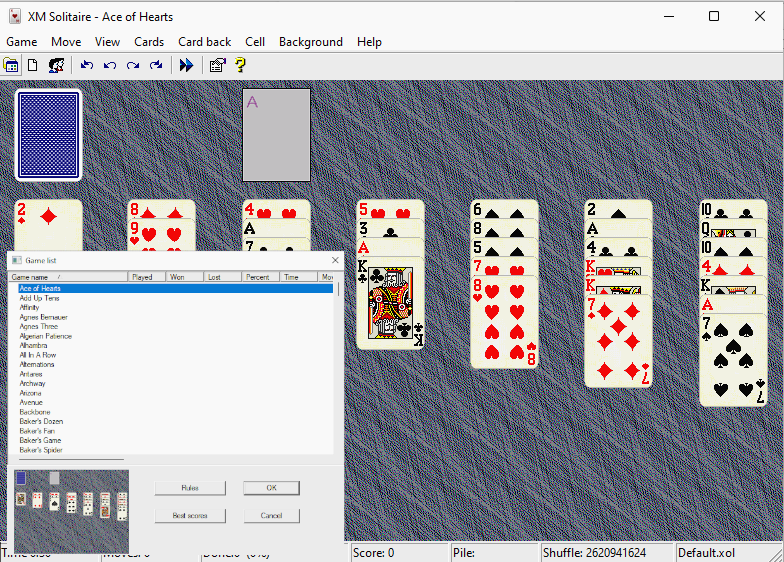Select Baker's Dozen in game list
The width and height of the screenshot is (784, 562).
click(x=41, y=422)
